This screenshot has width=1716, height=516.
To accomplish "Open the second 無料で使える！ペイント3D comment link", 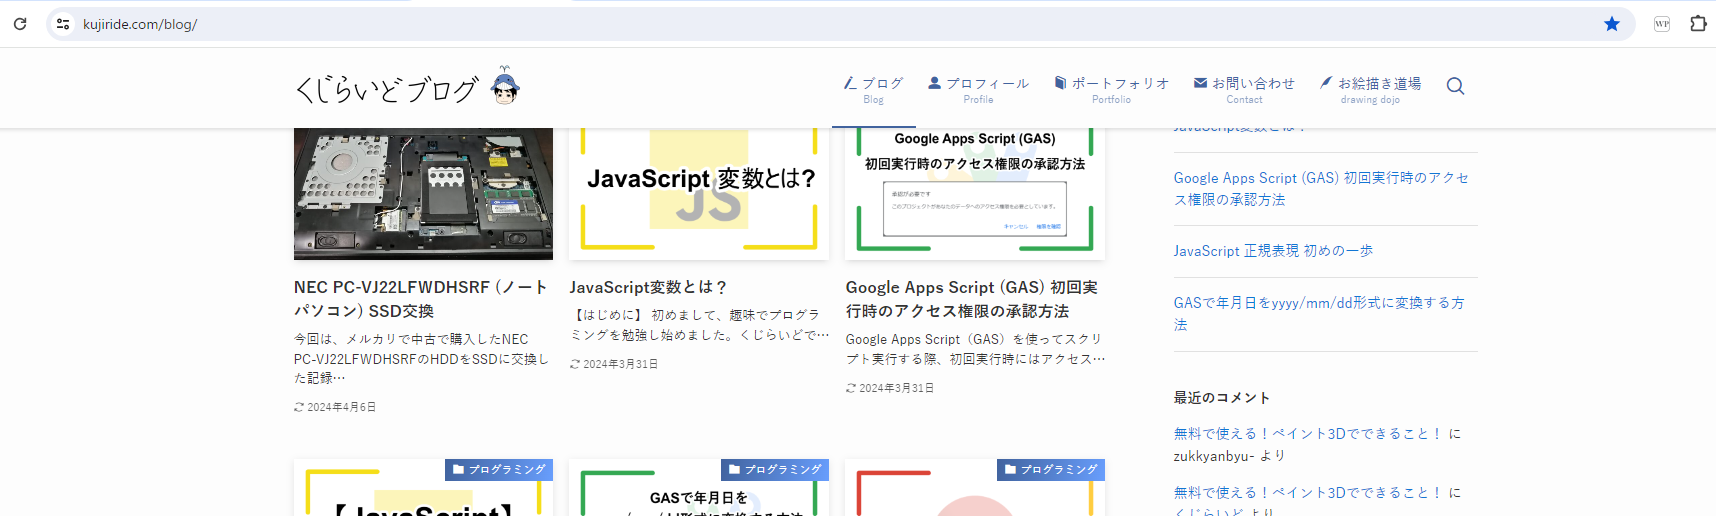I will click(x=1308, y=493).
